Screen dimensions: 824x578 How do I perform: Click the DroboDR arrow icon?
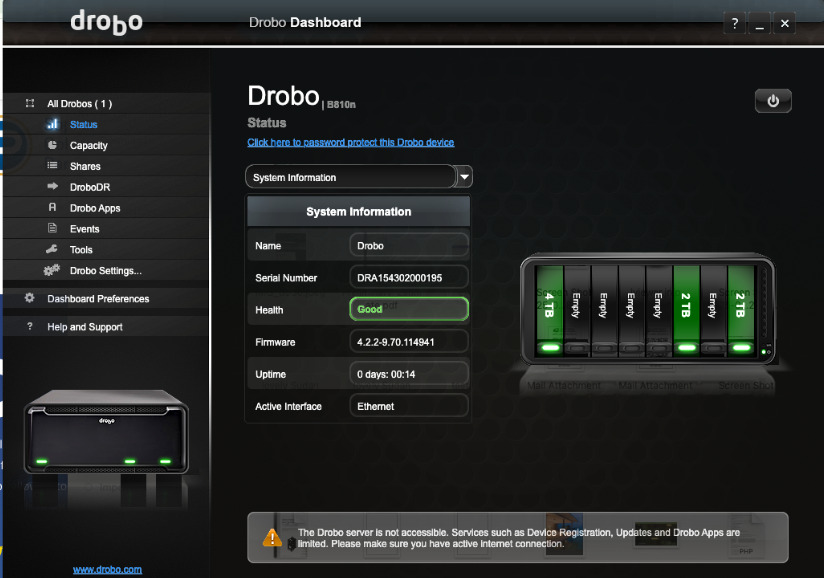pos(53,186)
